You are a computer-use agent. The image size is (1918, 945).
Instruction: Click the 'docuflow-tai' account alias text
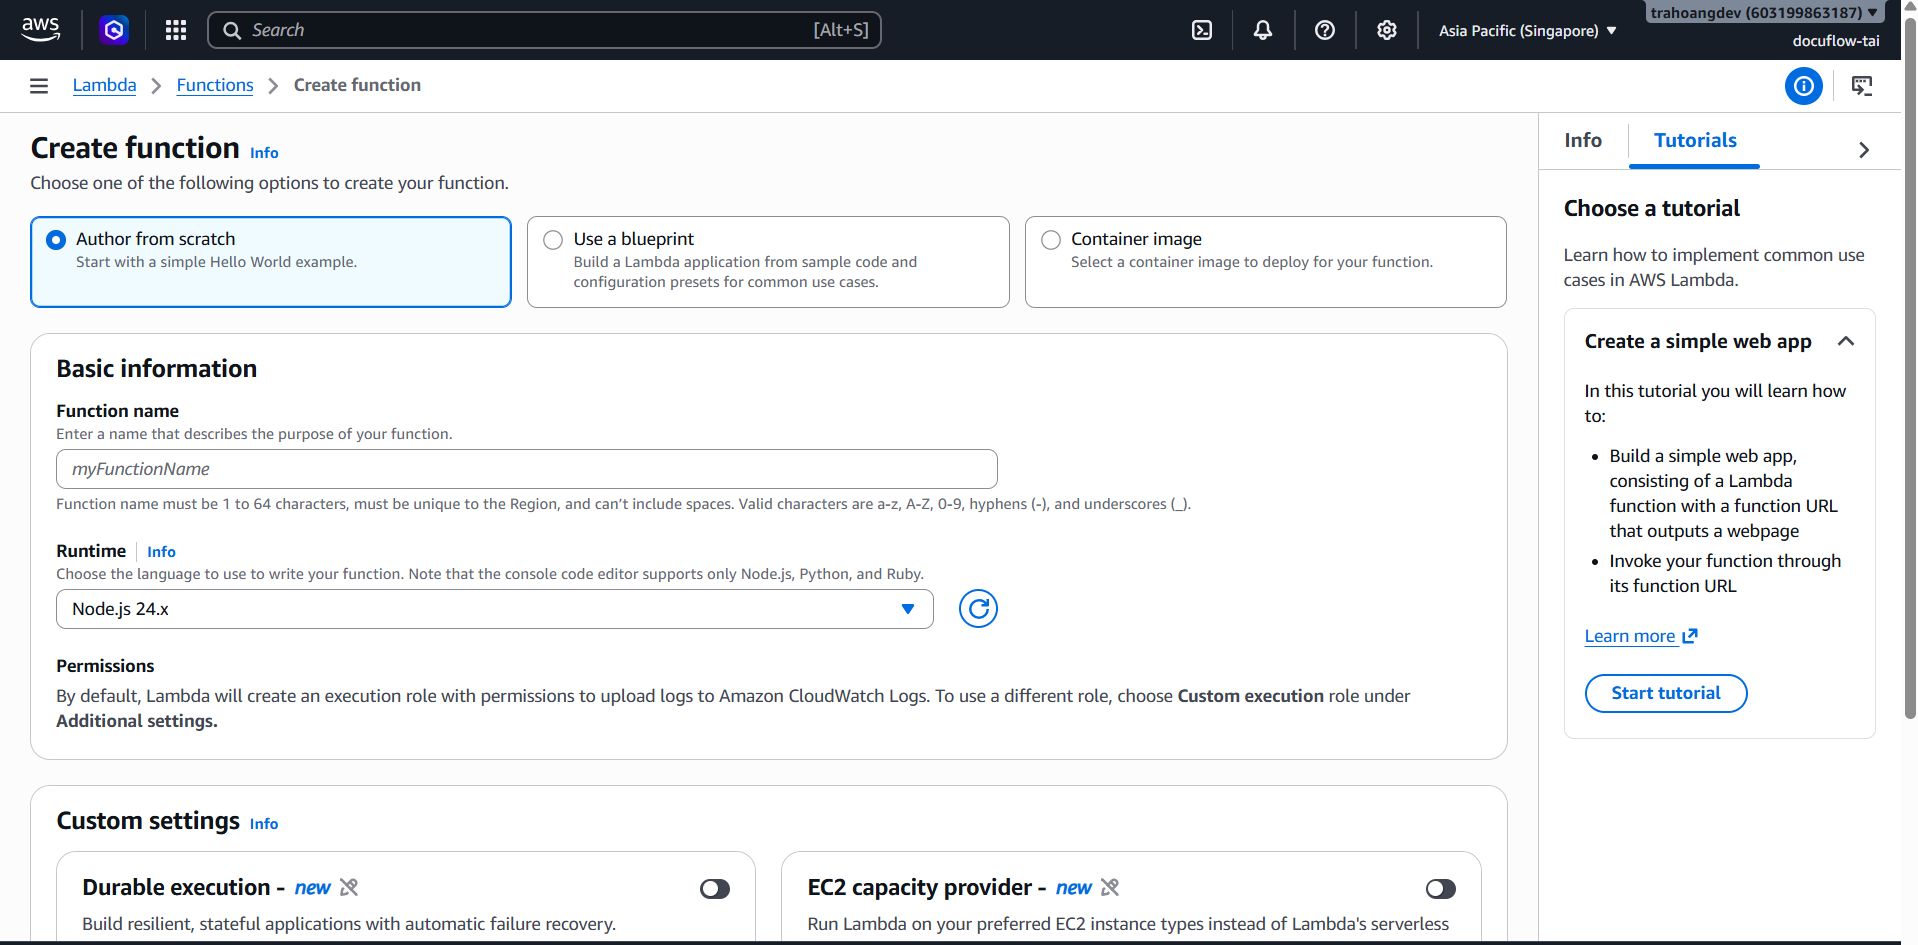click(1836, 41)
